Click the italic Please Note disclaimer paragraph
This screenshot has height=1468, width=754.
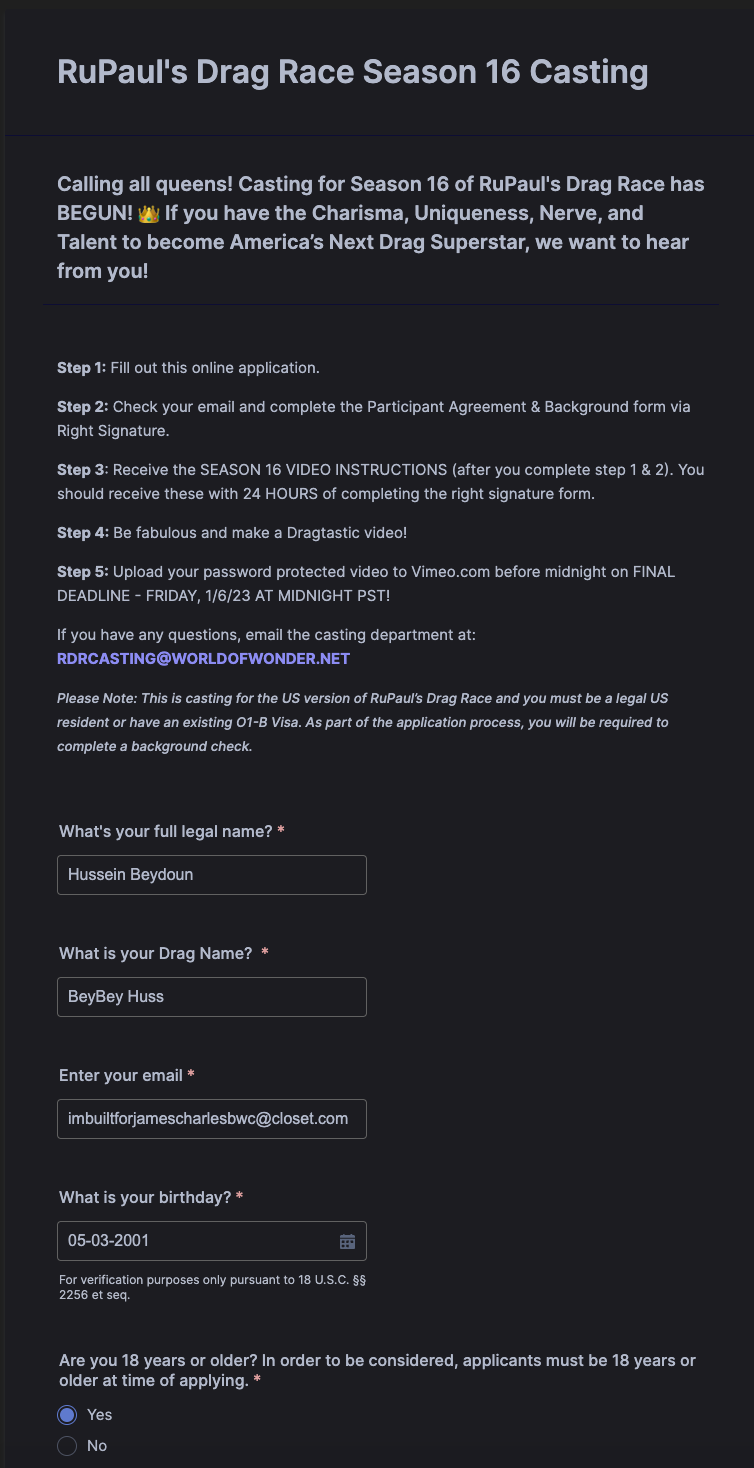point(363,722)
